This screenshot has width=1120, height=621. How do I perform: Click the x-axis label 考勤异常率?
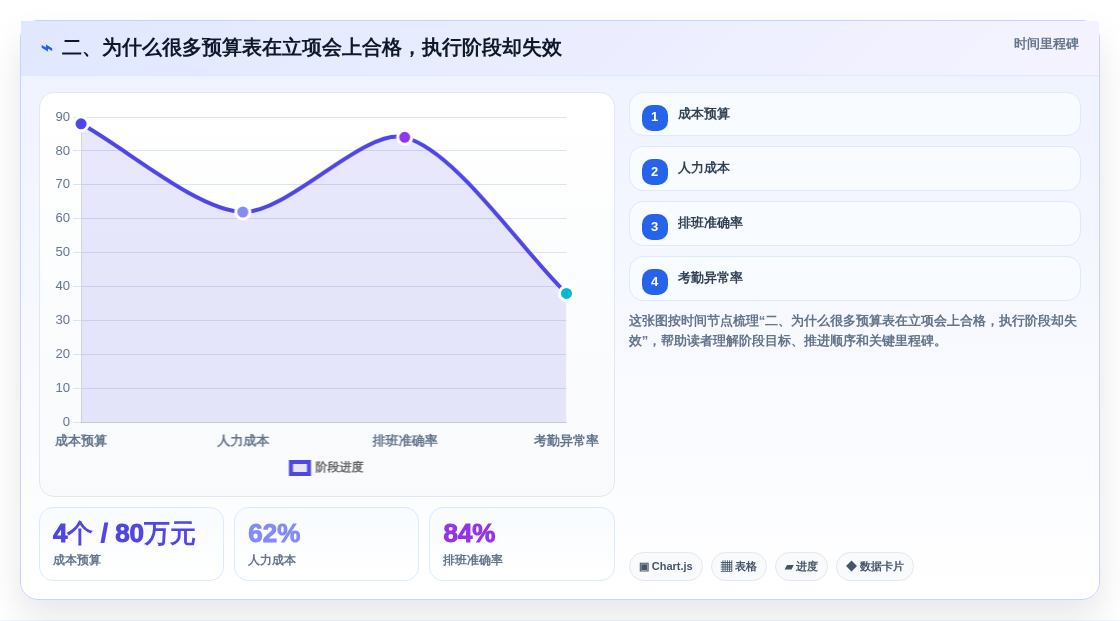pos(566,441)
